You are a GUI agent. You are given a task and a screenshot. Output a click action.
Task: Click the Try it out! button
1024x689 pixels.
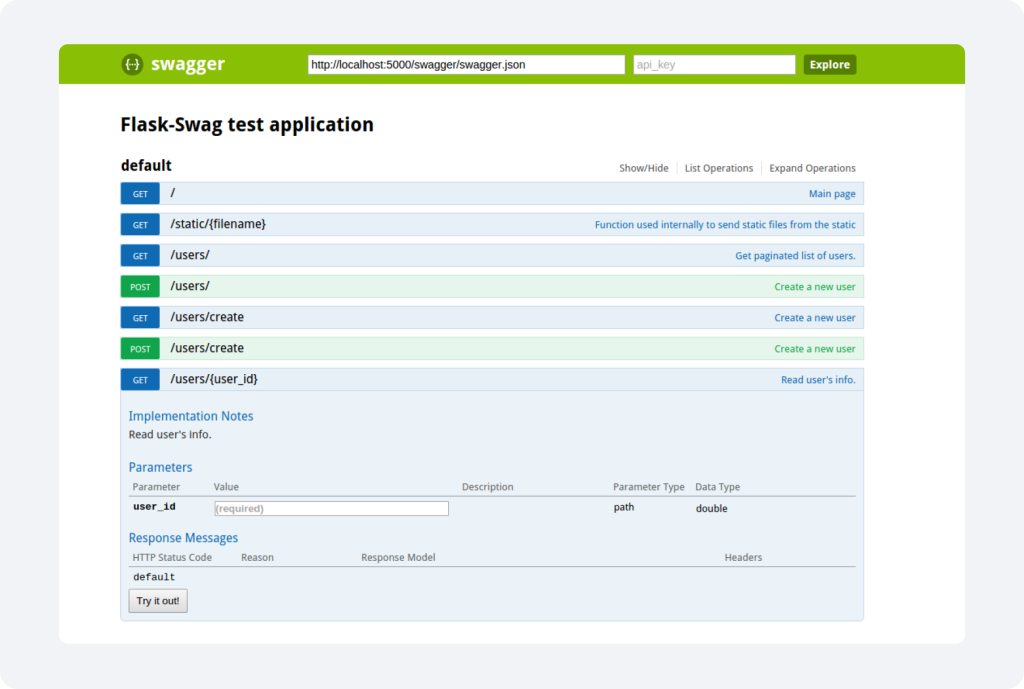pyautogui.click(x=158, y=601)
